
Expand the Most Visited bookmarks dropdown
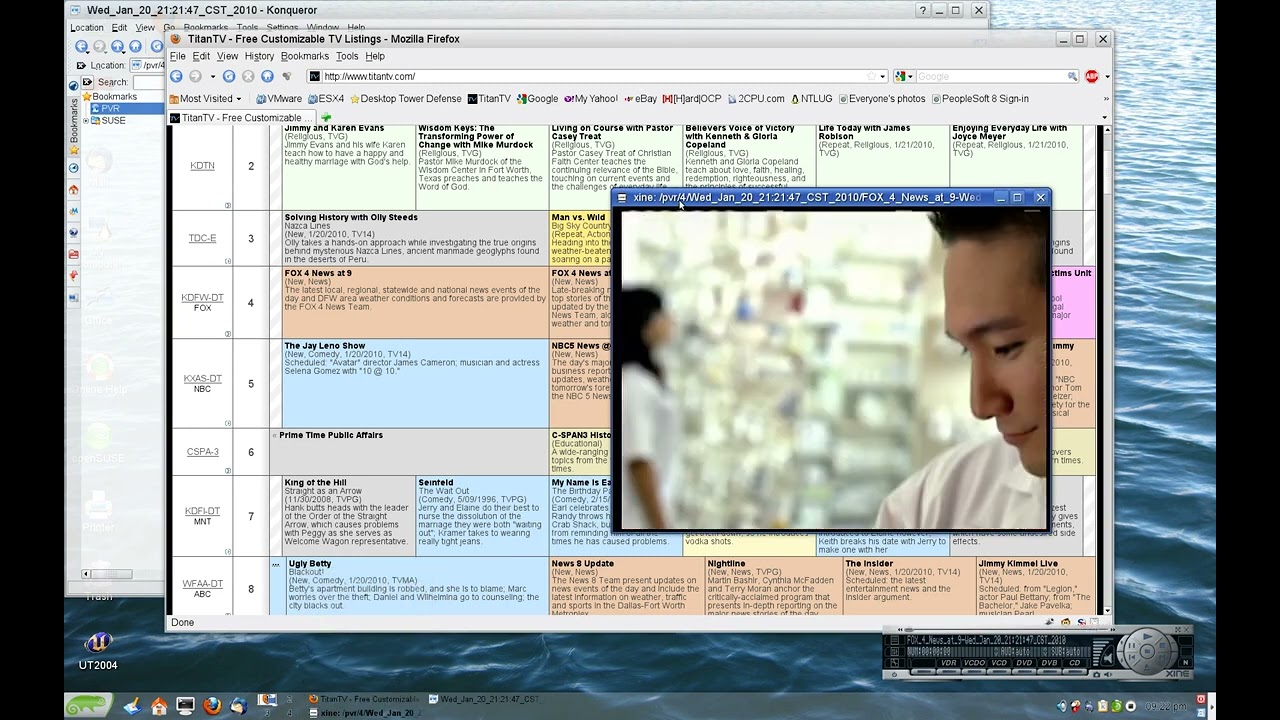pyautogui.click(x=239, y=99)
